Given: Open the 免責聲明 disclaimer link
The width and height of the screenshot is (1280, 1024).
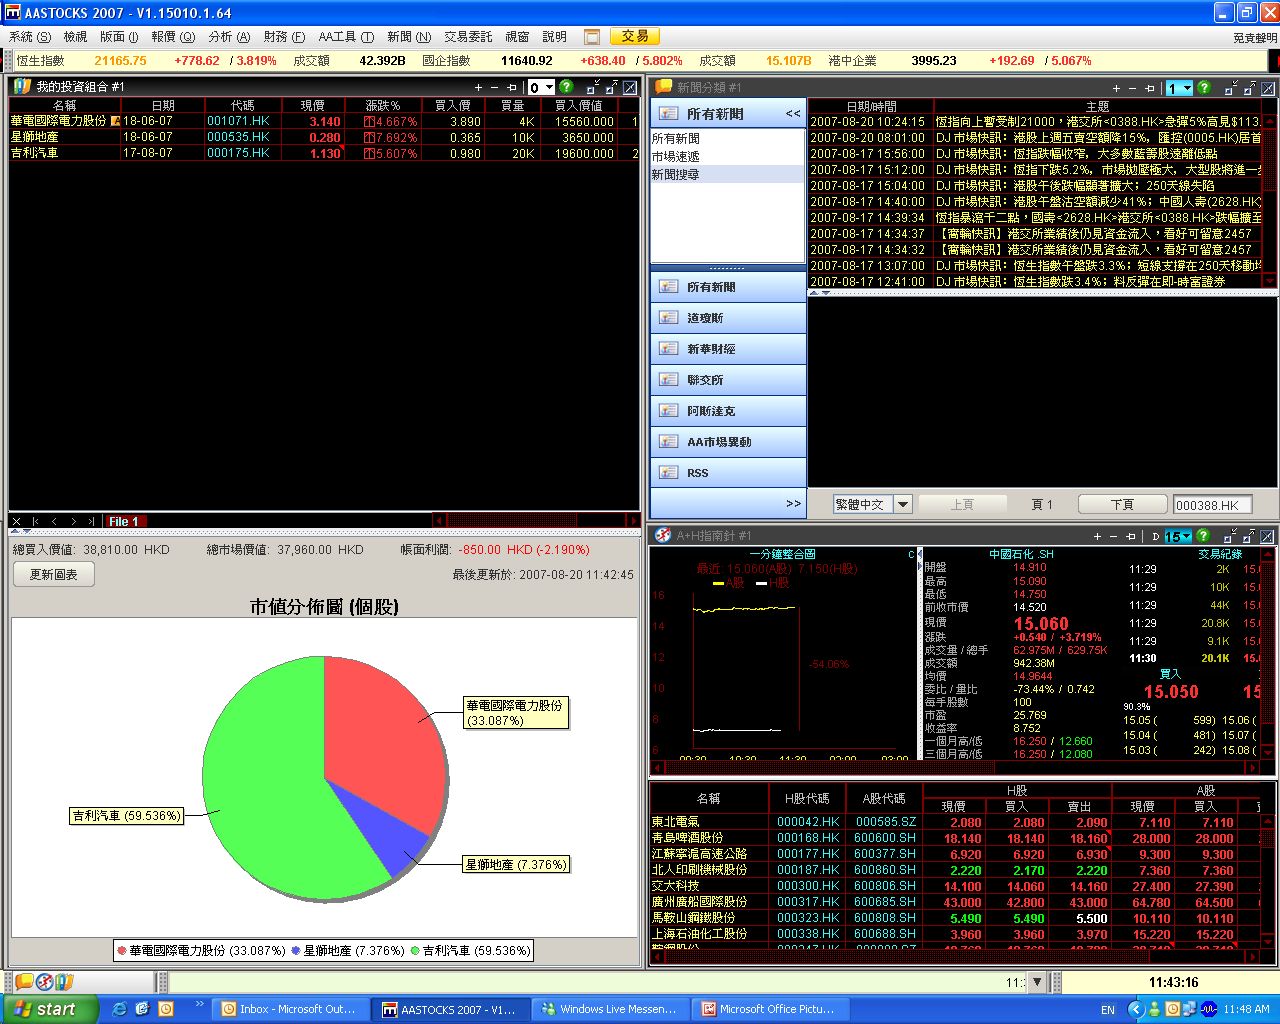Looking at the screenshot, I should [1254, 38].
